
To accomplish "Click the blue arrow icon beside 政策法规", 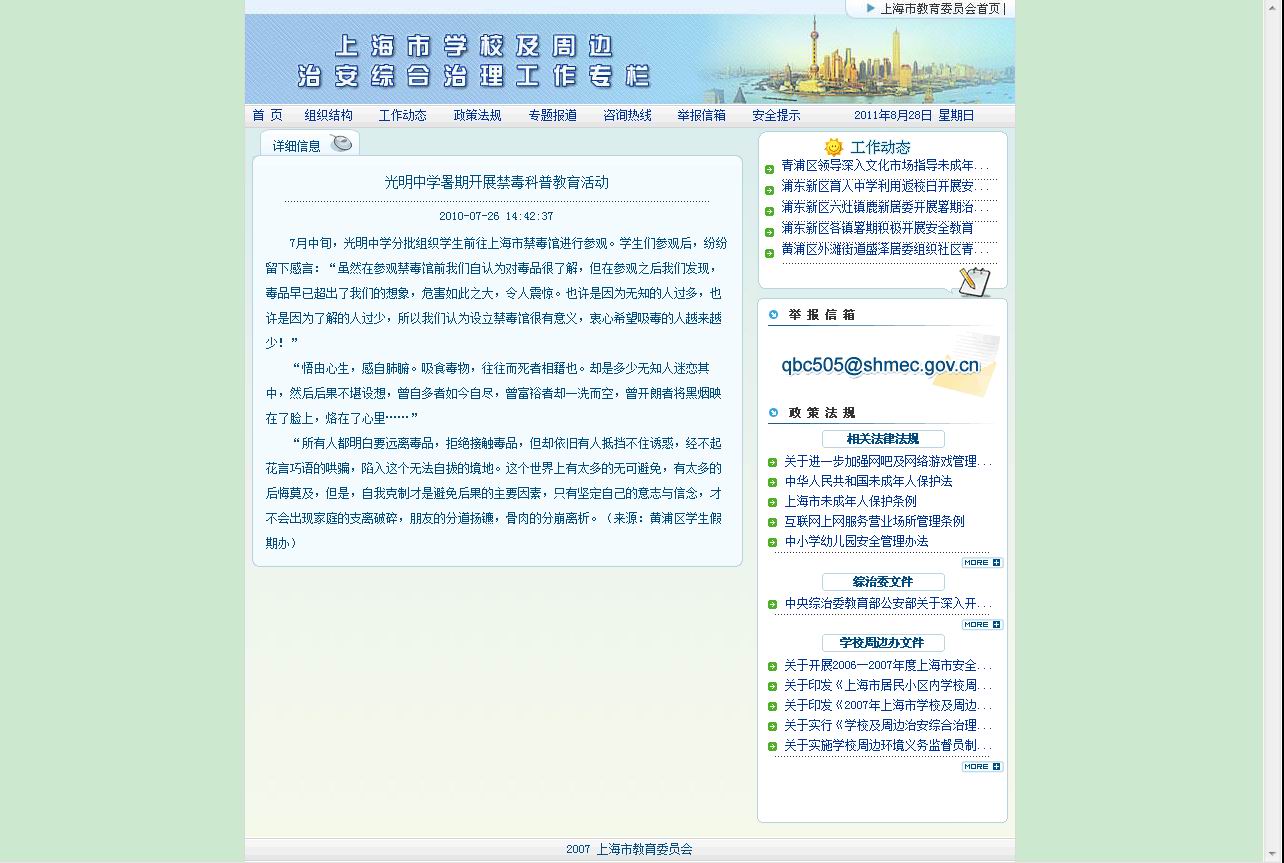I will [x=773, y=413].
